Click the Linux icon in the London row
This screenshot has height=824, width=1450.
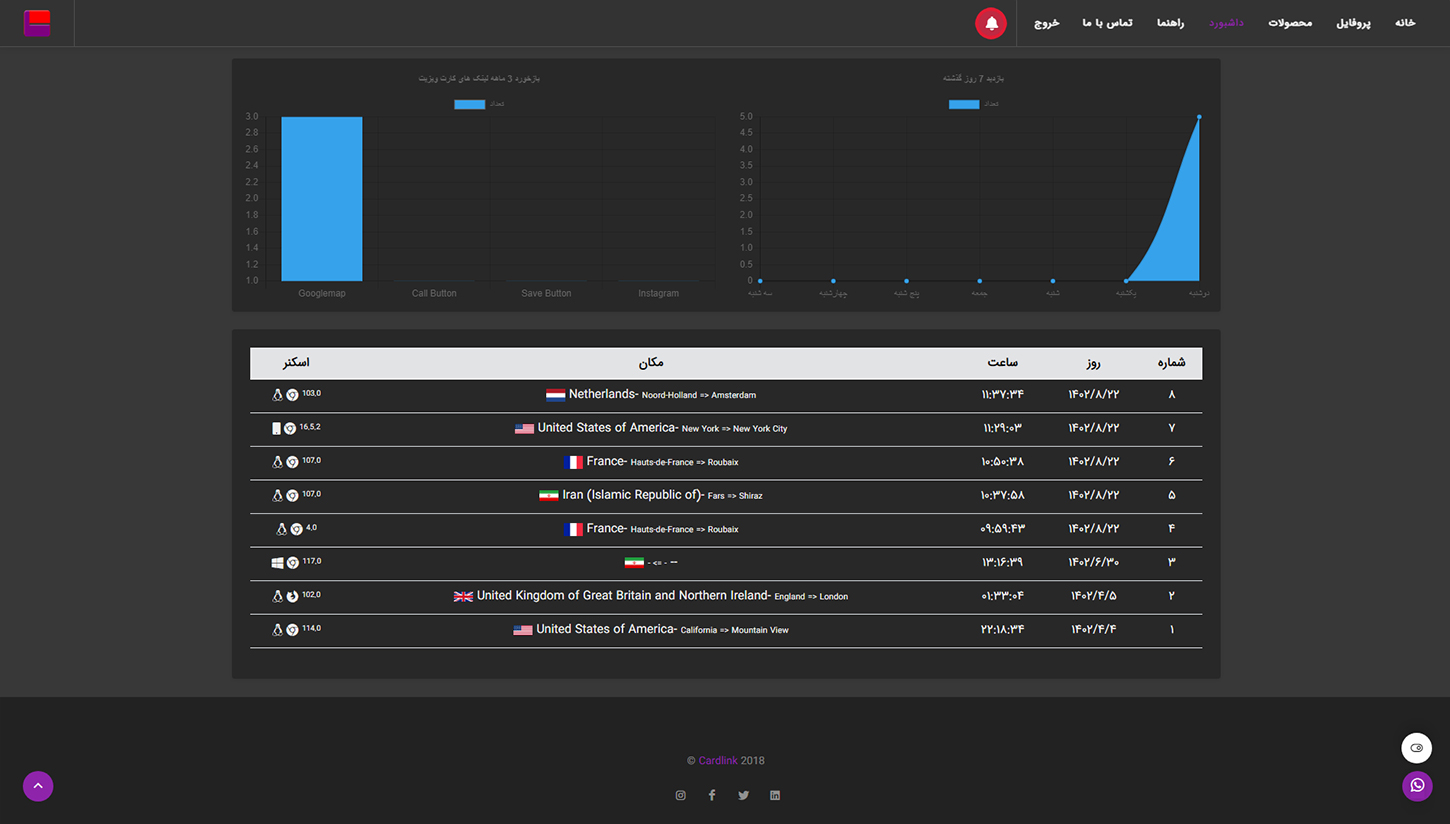278,596
